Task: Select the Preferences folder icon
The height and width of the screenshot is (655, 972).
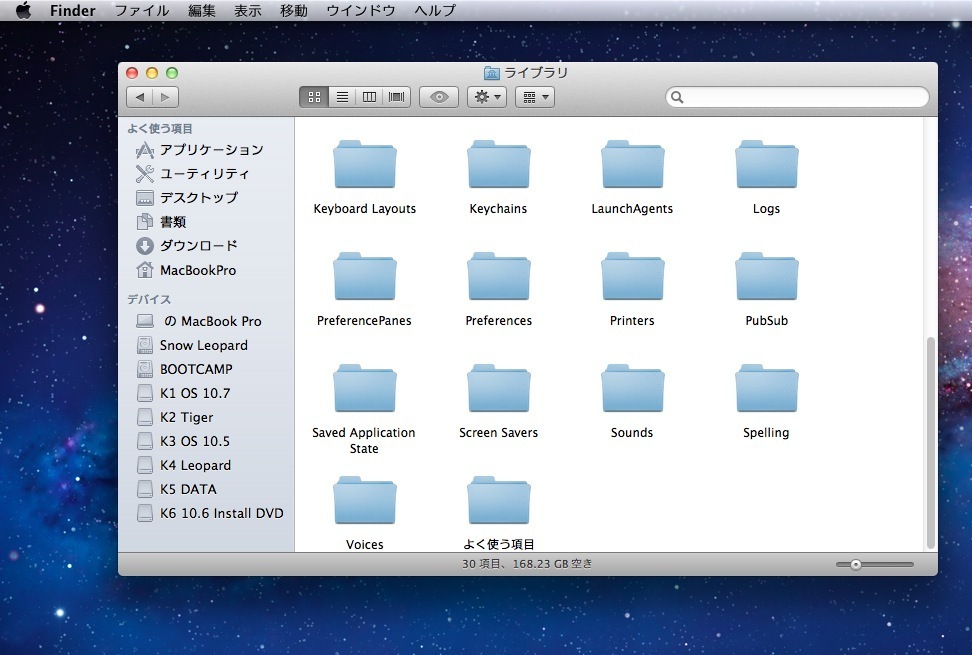Action: [498, 278]
